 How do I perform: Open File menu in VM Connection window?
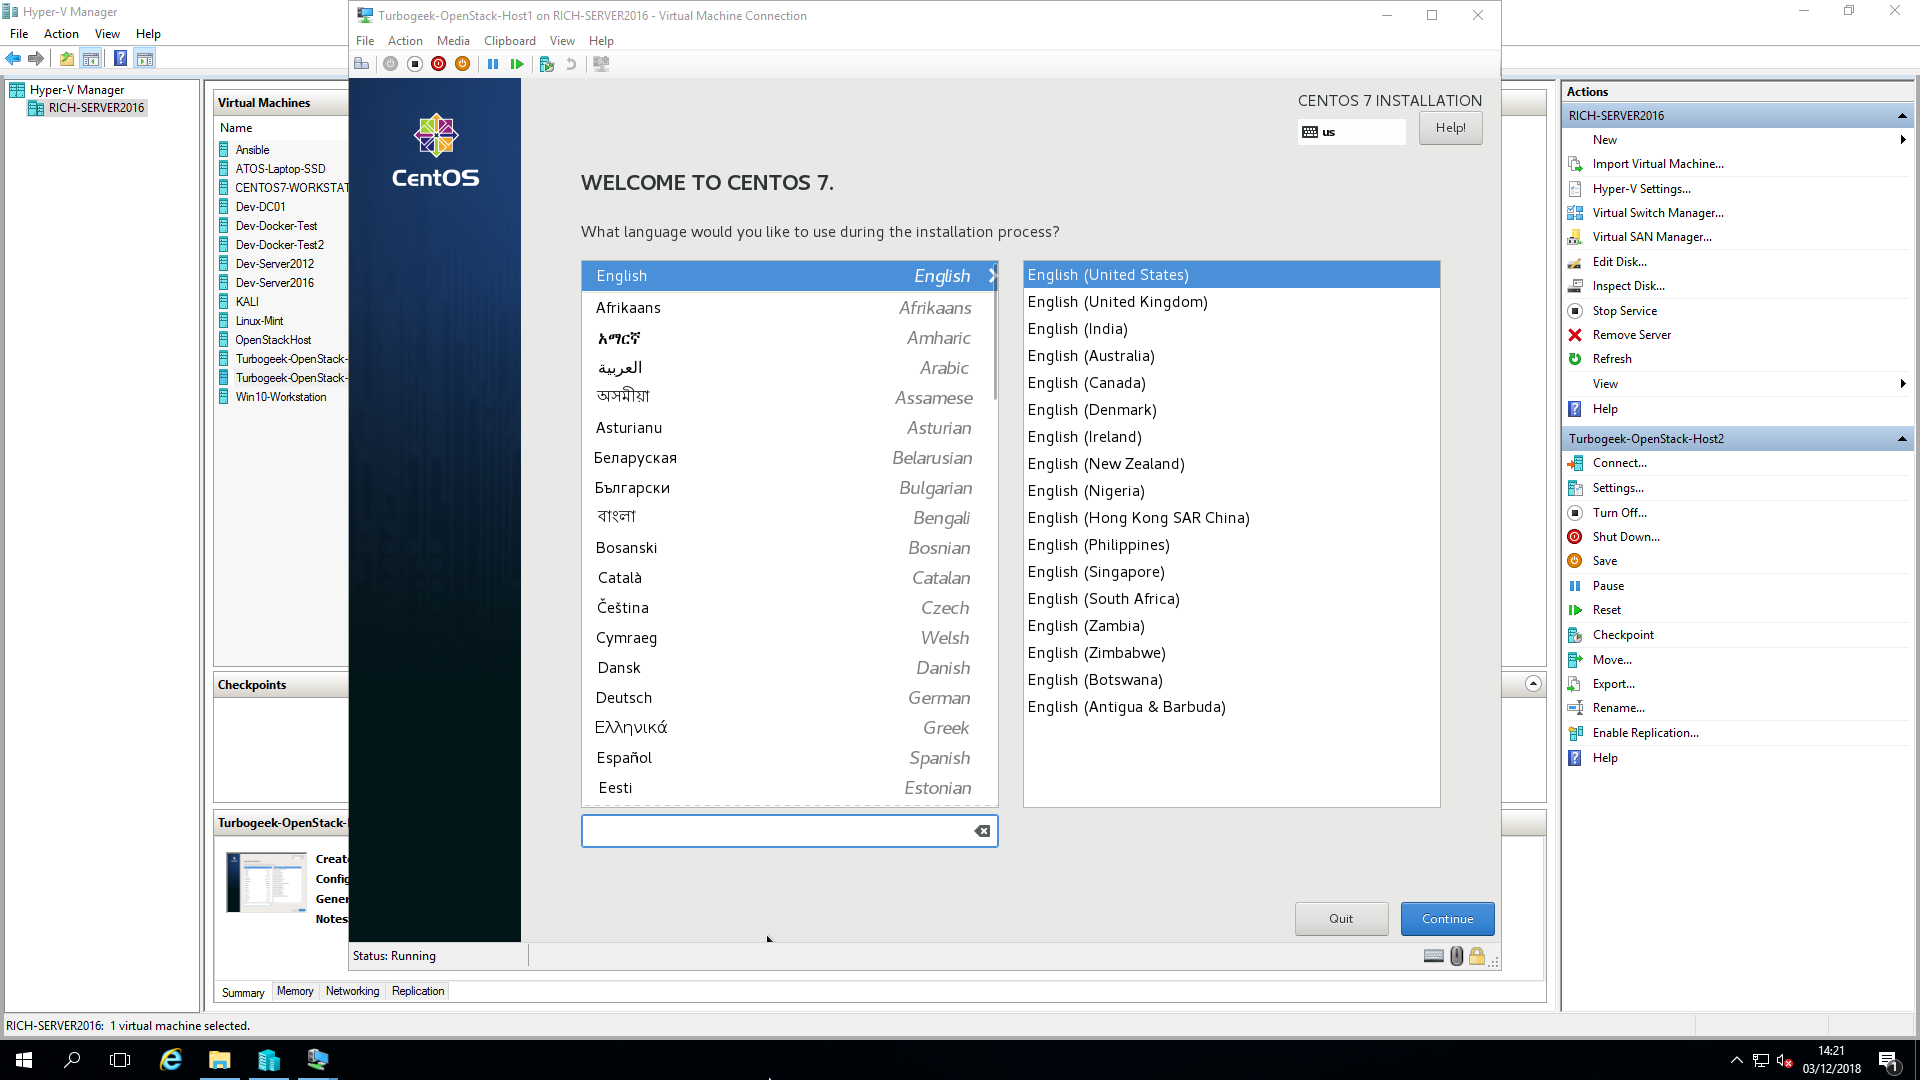365,41
